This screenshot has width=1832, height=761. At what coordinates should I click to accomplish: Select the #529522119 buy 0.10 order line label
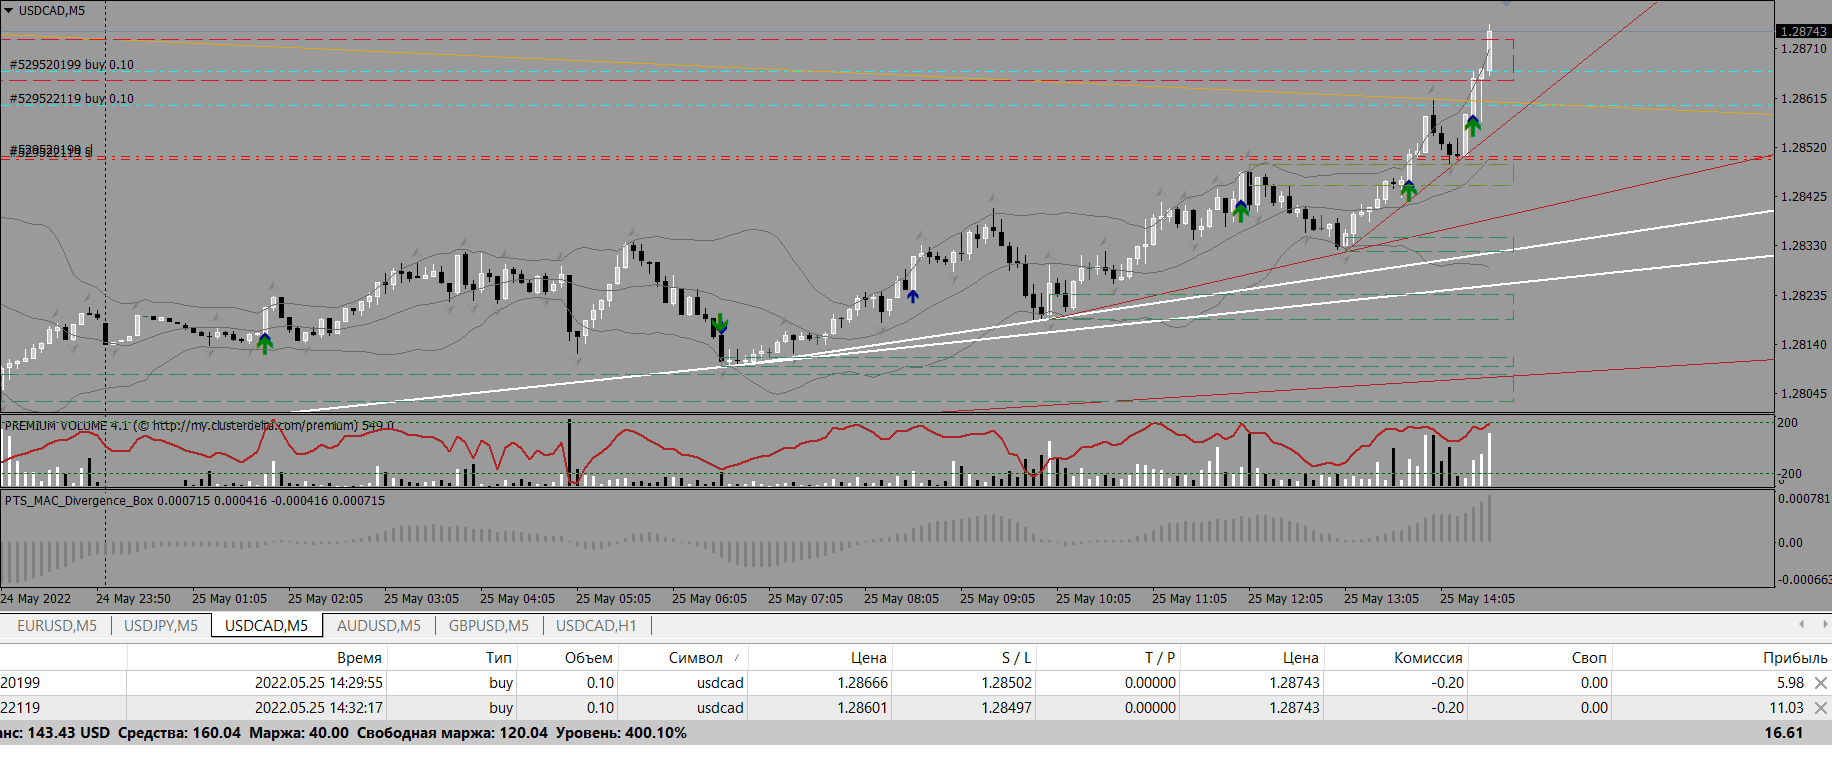(72, 99)
